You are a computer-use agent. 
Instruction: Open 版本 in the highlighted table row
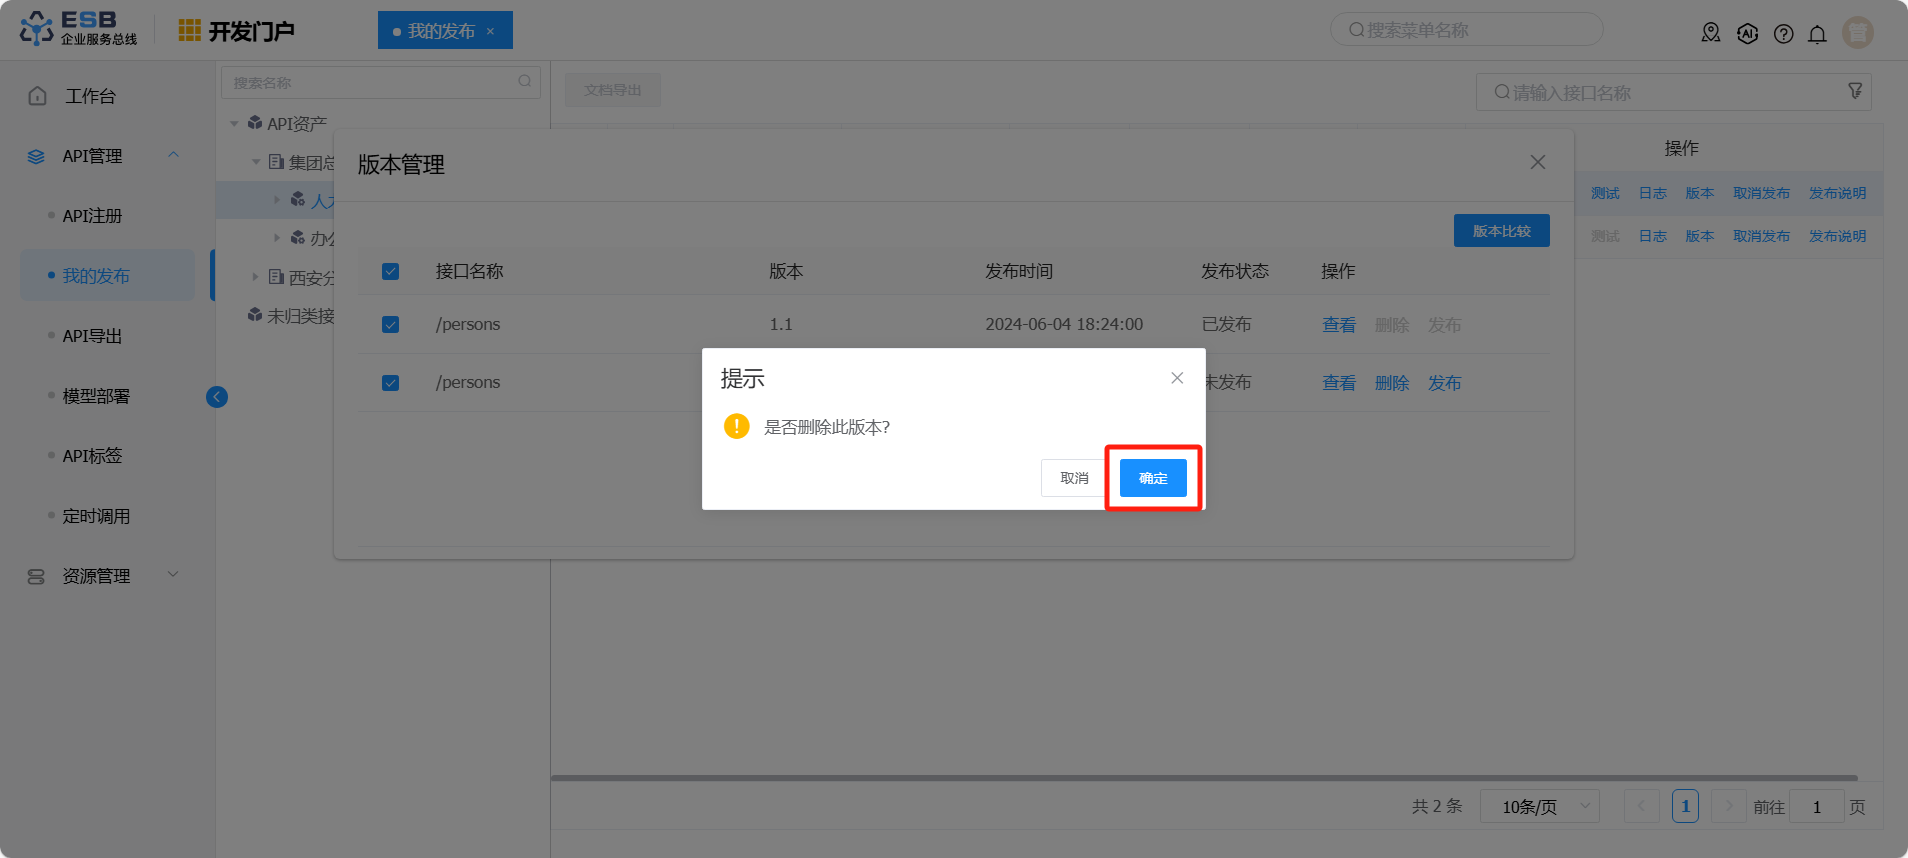click(1700, 193)
